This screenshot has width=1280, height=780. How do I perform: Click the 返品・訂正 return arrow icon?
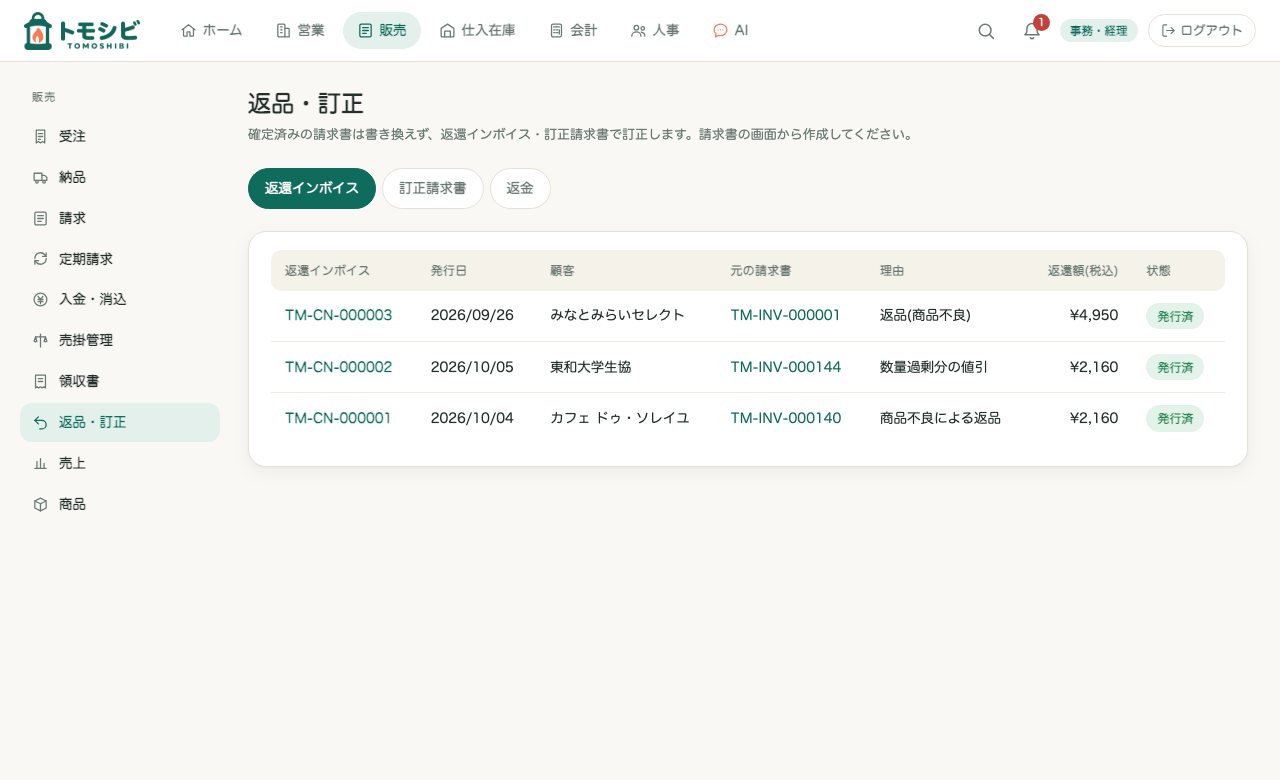[40, 422]
